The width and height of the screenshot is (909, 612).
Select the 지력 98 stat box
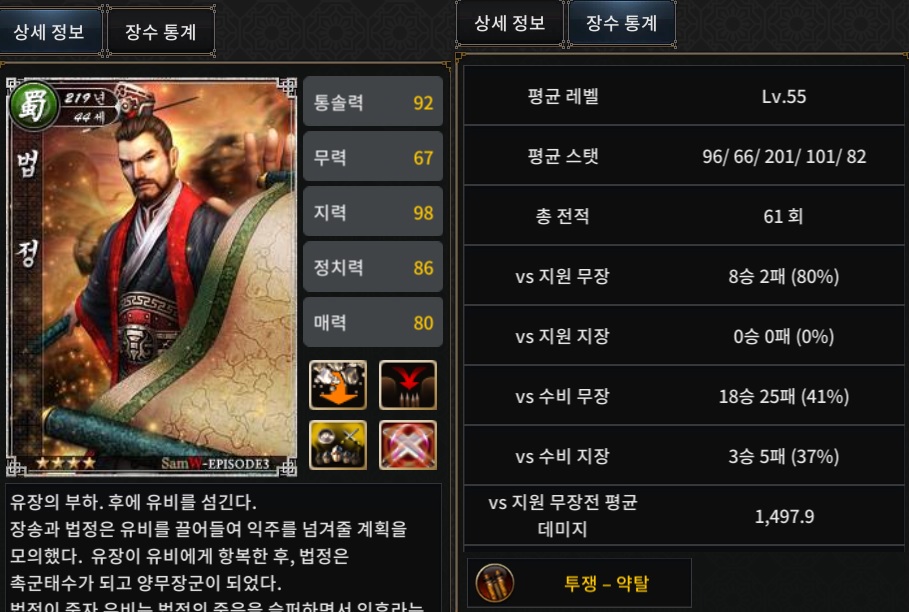pos(373,212)
